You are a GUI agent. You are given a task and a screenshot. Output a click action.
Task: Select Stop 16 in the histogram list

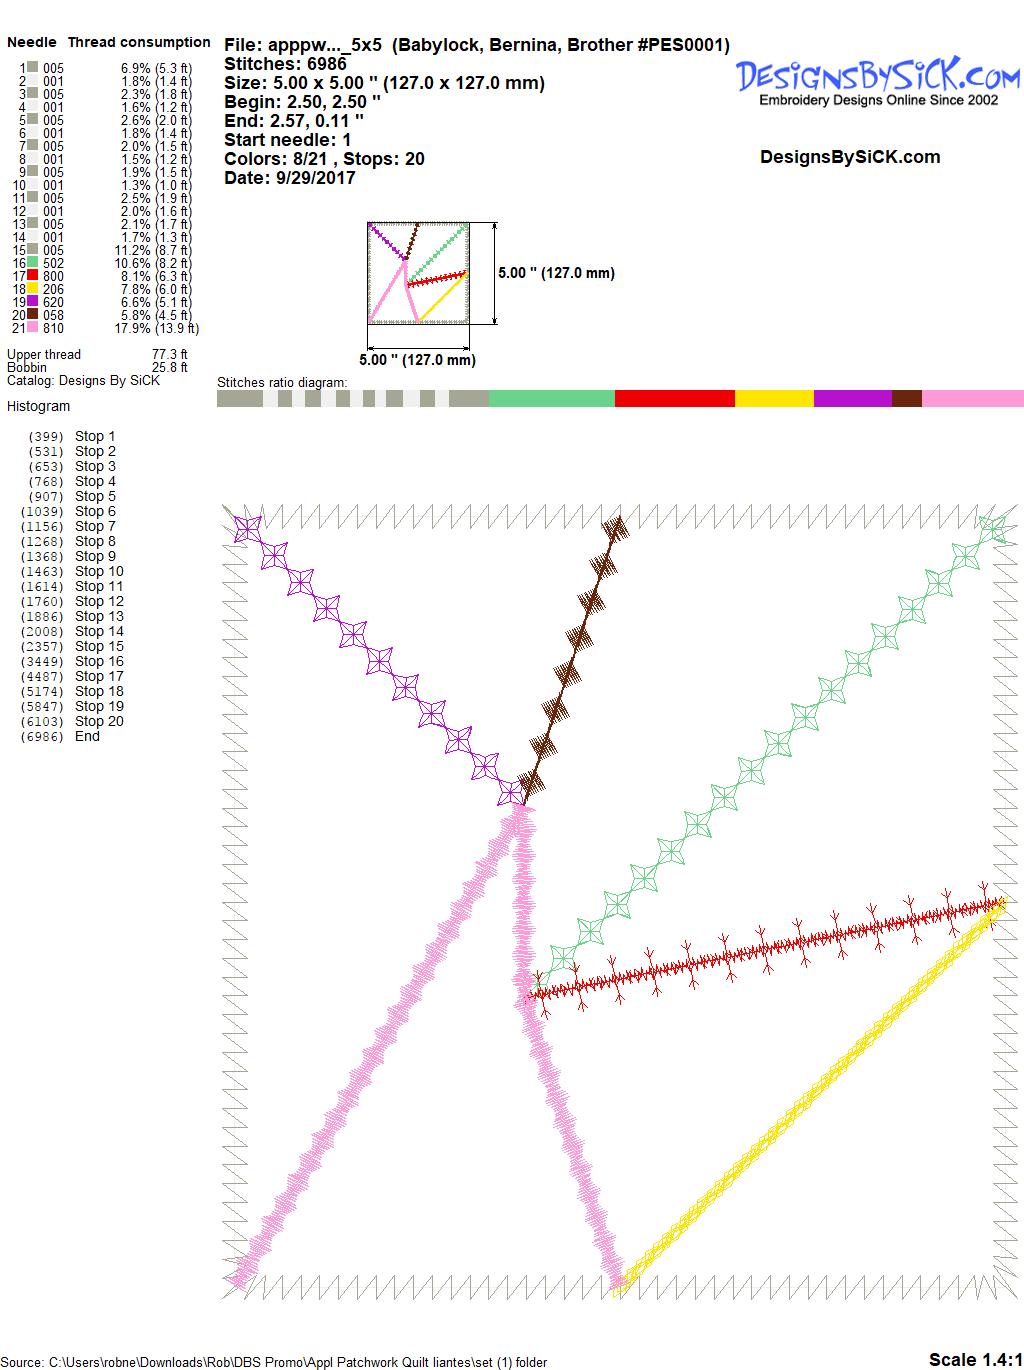[x=99, y=661]
